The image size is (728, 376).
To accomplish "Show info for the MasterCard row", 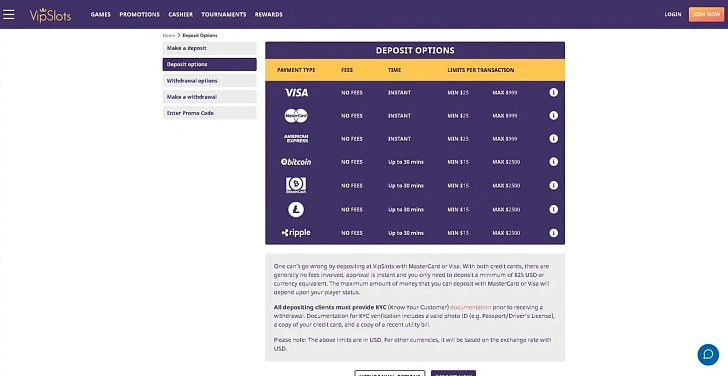I will click(553, 116).
